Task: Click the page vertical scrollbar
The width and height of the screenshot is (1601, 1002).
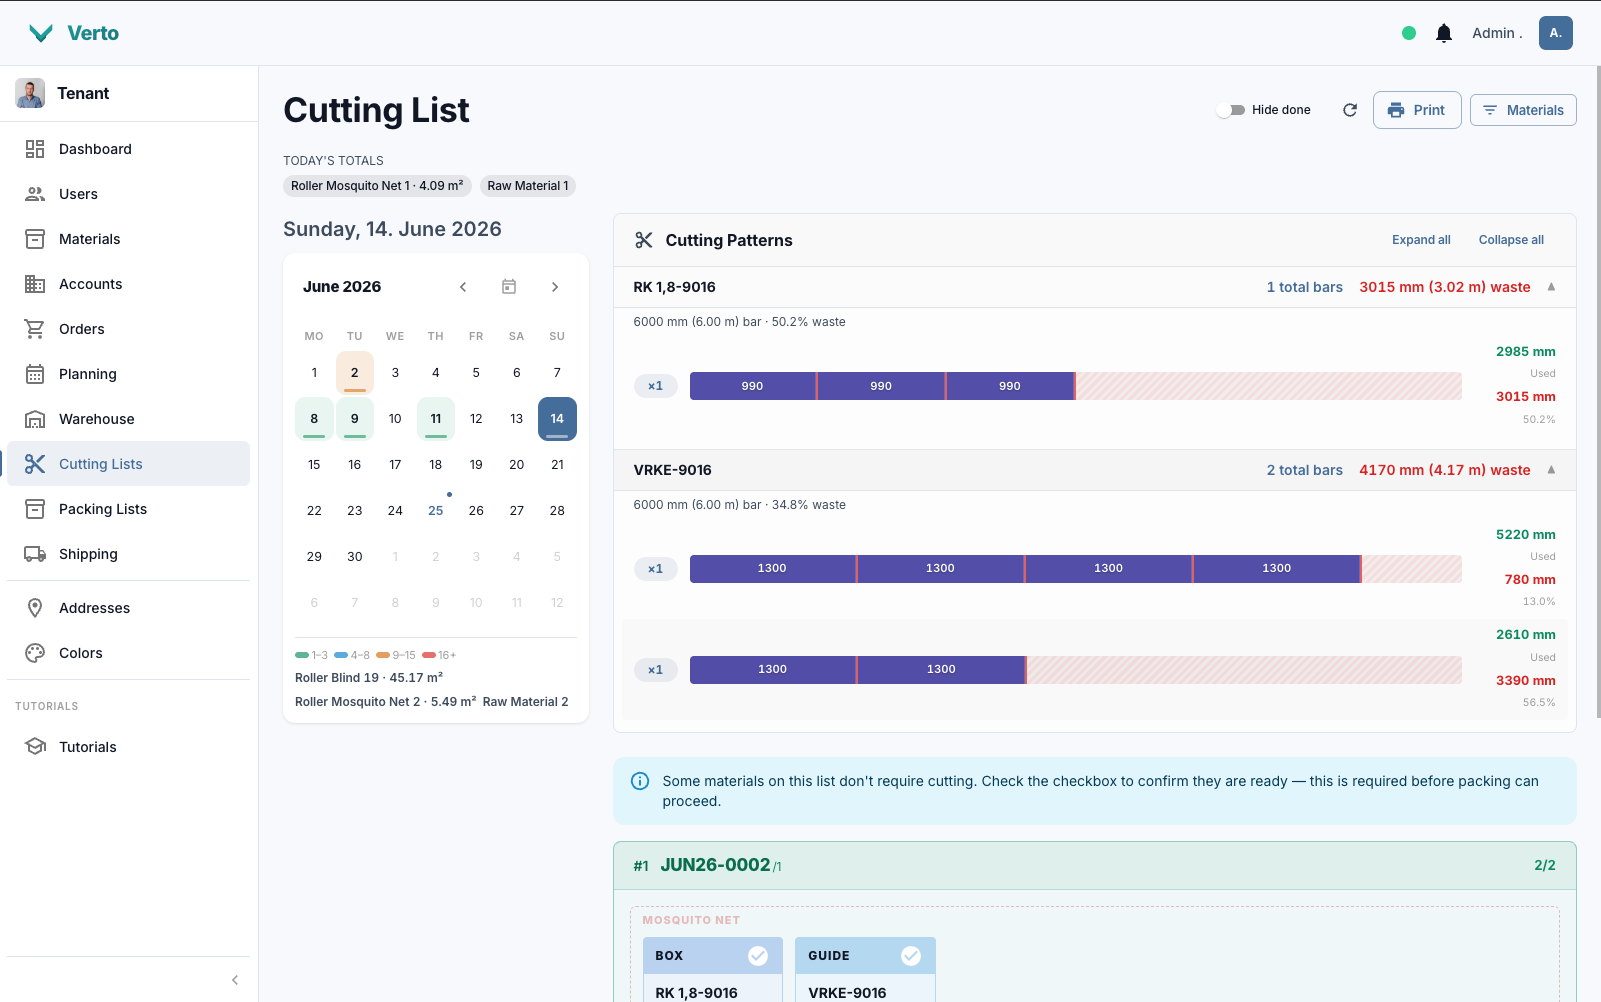Action: pyautogui.click(x=1597, y=392)
